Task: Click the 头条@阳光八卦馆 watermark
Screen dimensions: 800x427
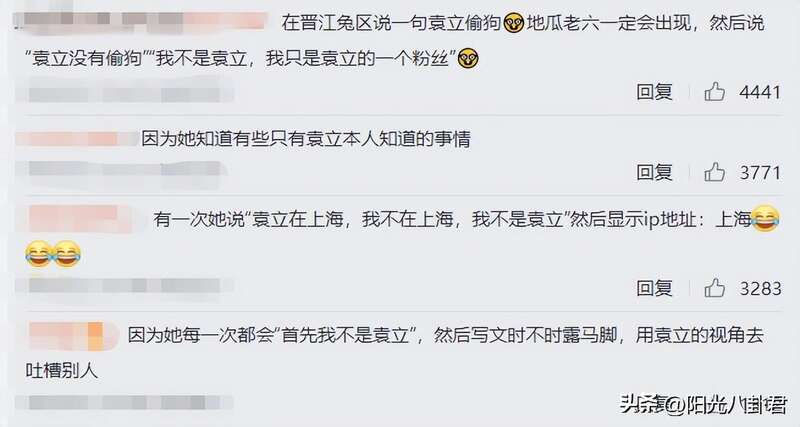Action: 703,404
